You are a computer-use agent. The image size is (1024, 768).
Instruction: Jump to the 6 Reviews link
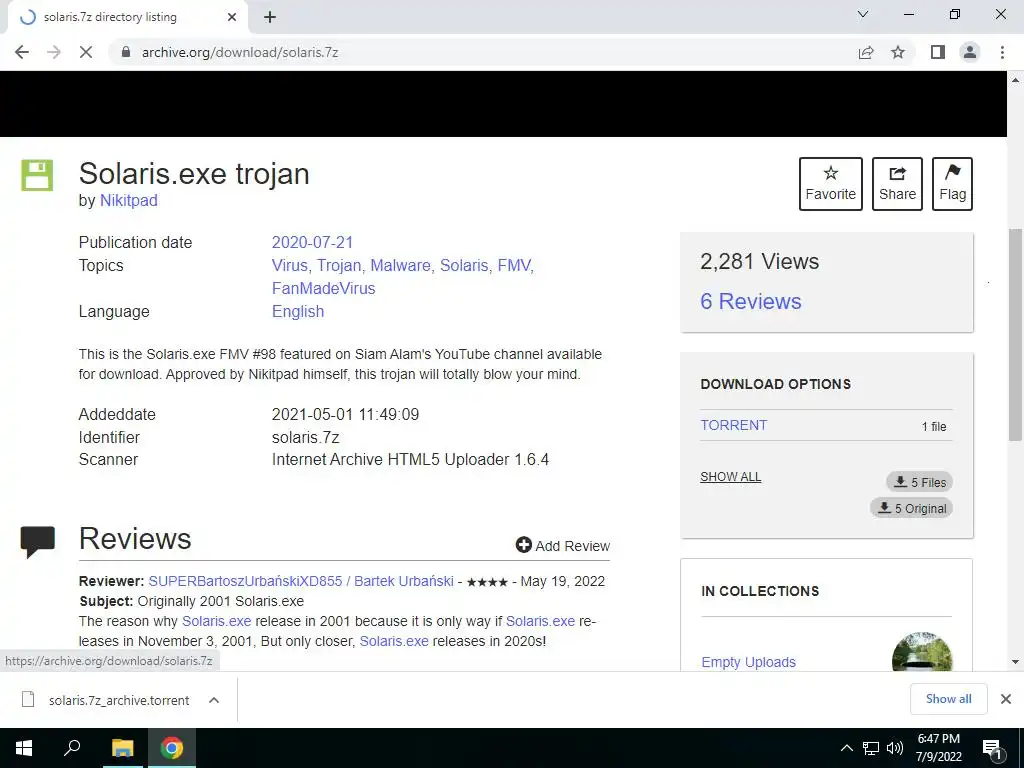pyautogui.click(x=750, y=301)
